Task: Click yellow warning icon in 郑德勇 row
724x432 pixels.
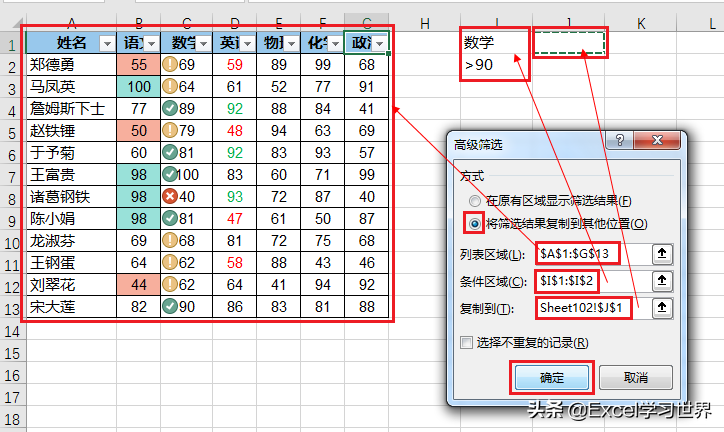Action: tap(170, 64)
